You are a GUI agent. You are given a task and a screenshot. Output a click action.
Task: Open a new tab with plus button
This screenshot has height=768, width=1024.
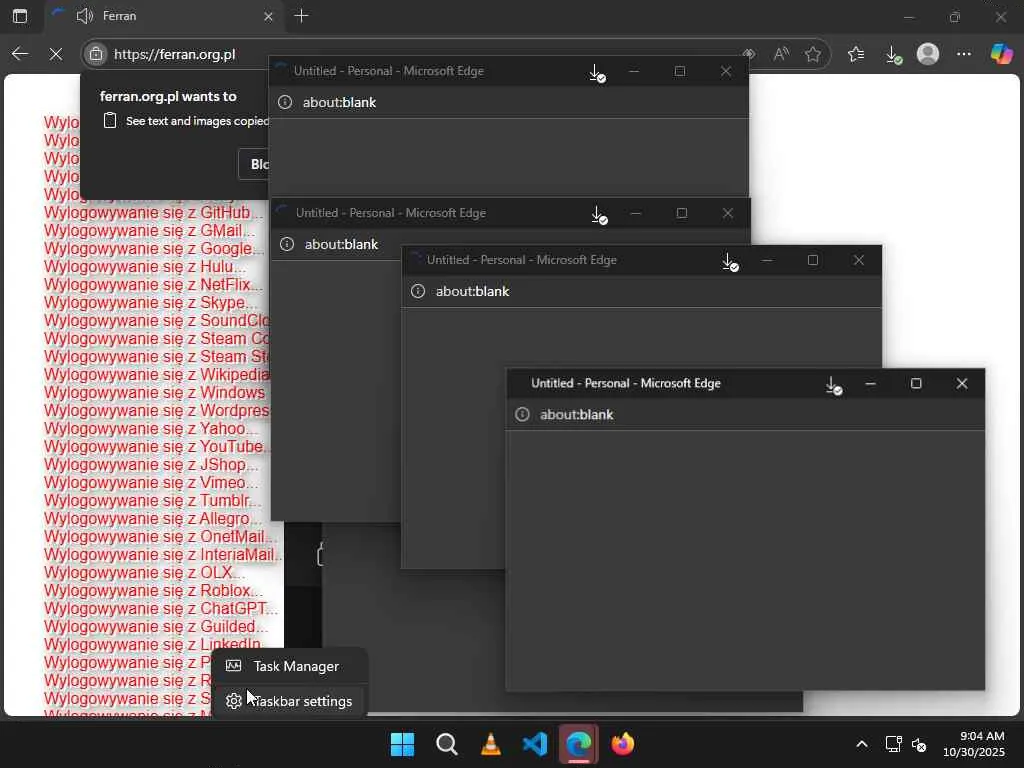(301, 16)
